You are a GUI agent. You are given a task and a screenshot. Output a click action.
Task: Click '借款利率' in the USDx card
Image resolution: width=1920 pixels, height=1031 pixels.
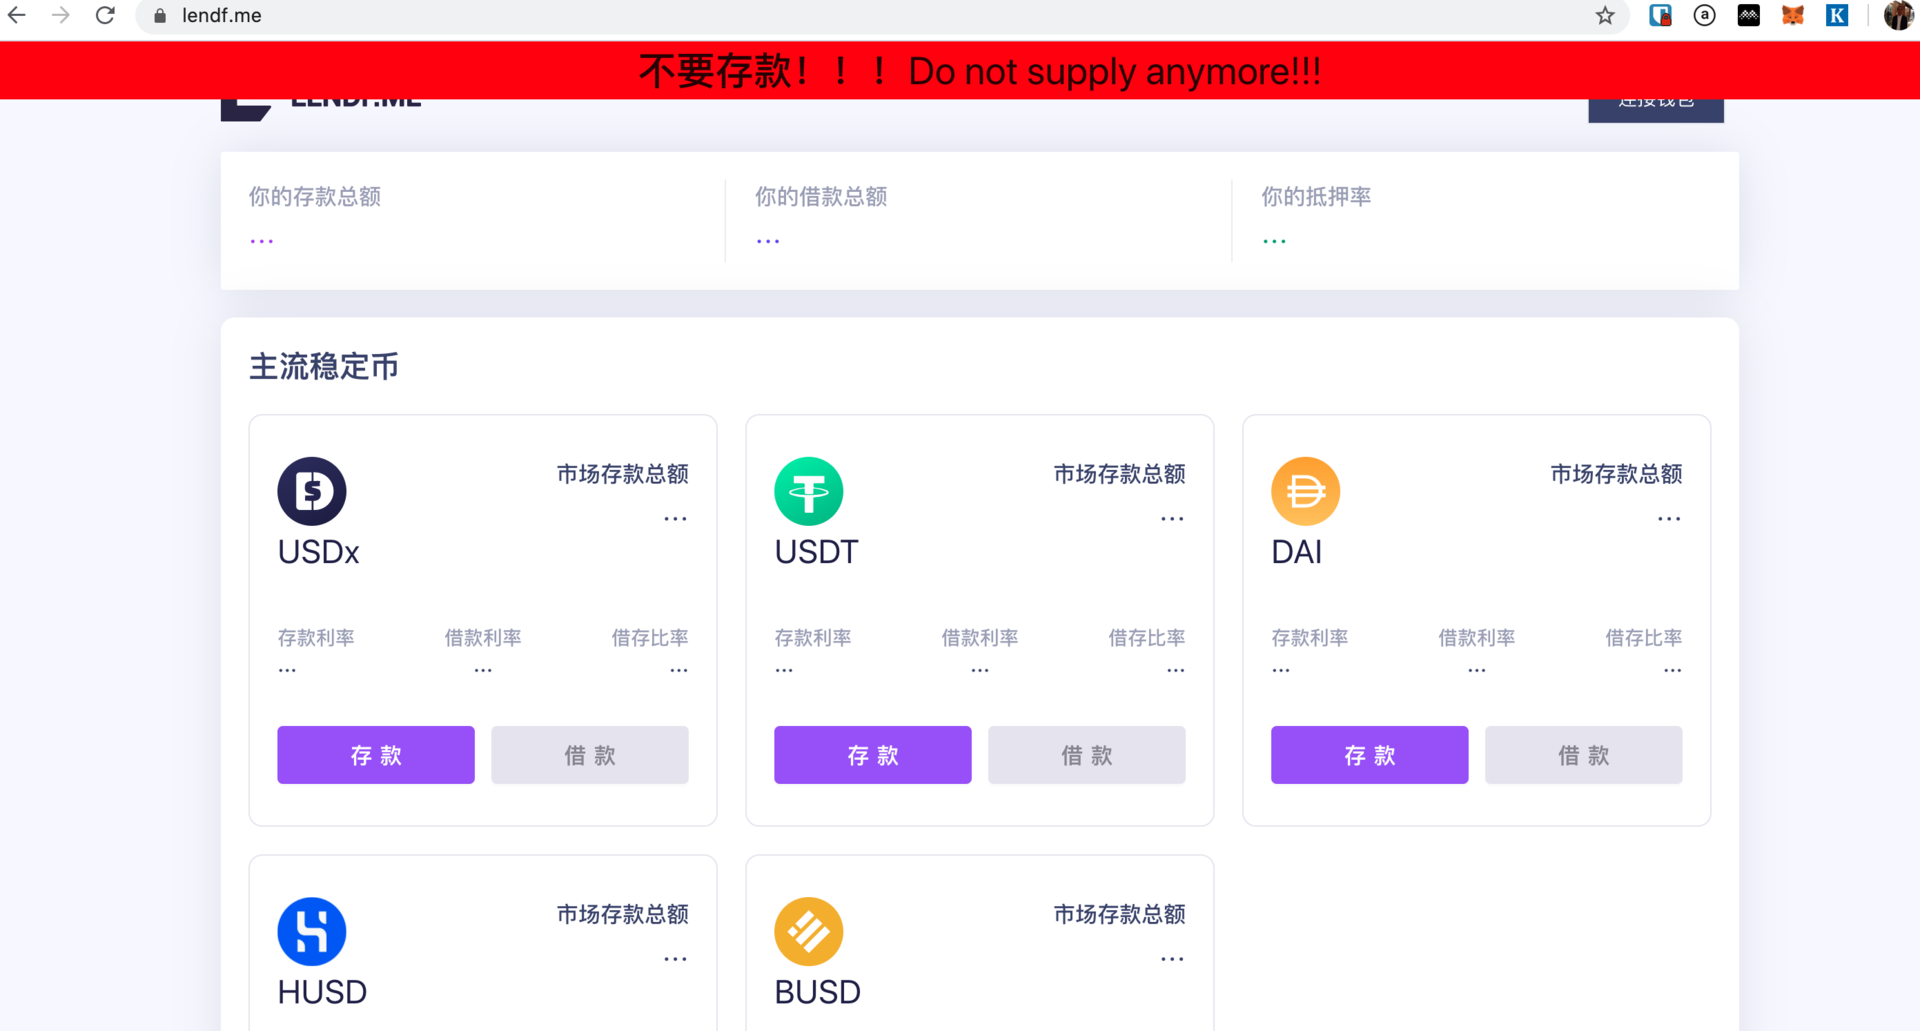click(483, 638)
